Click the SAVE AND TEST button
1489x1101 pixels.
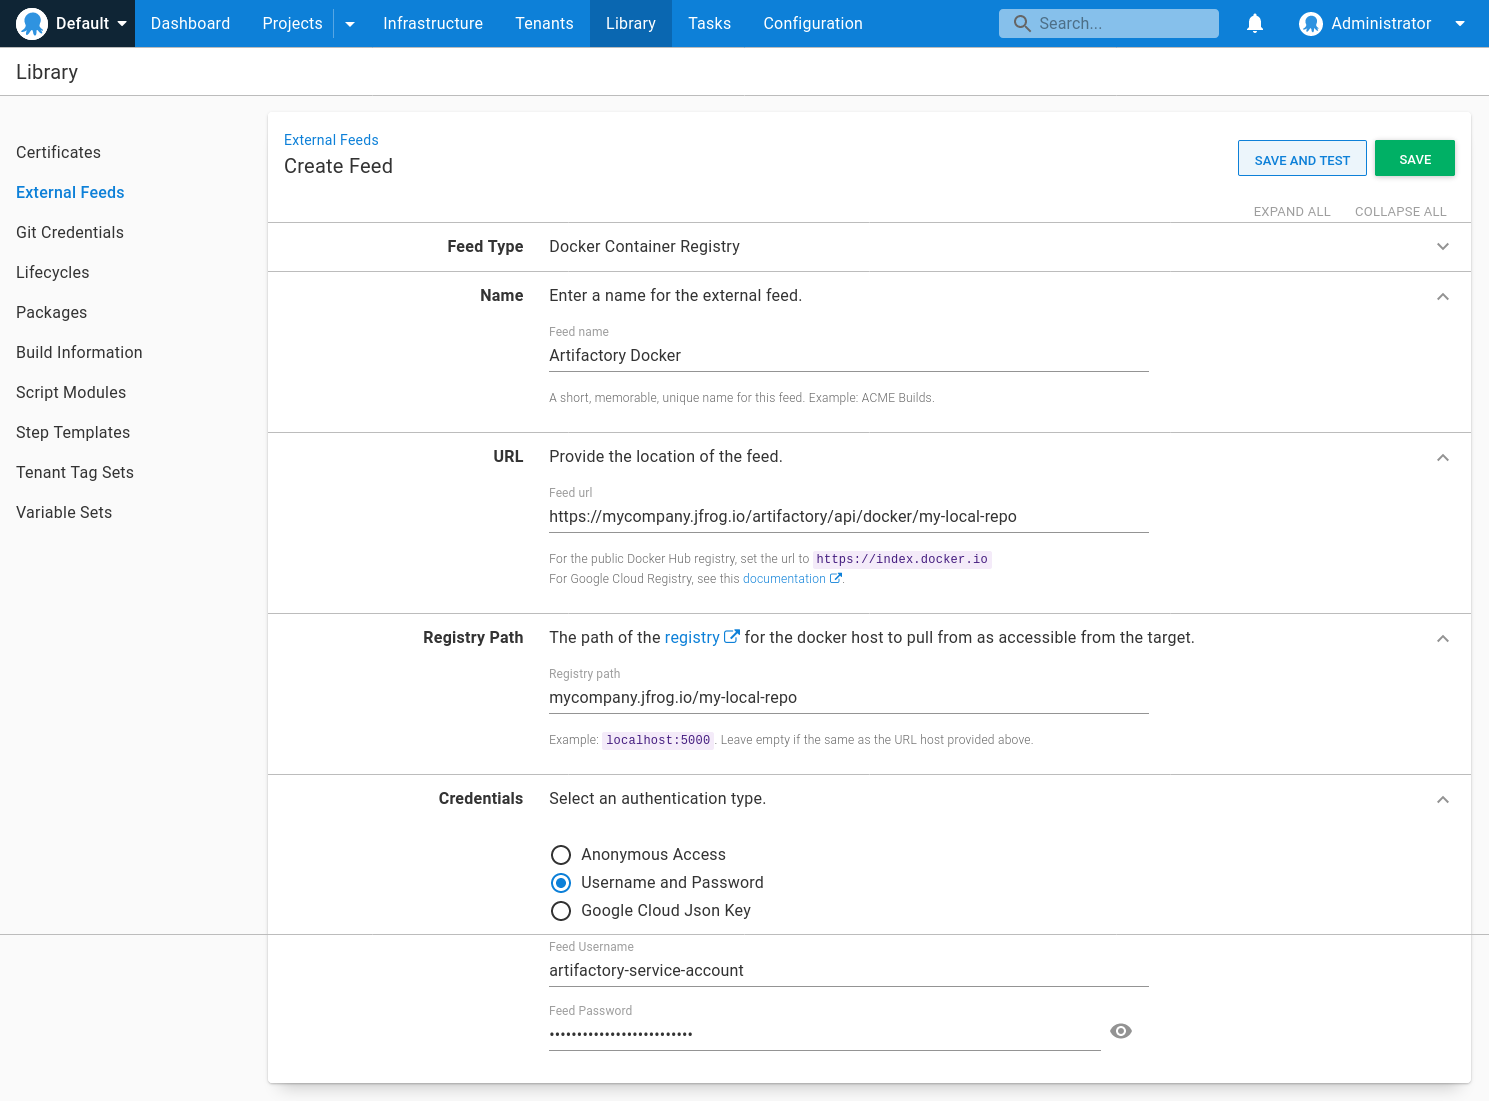click(1302, 158)
